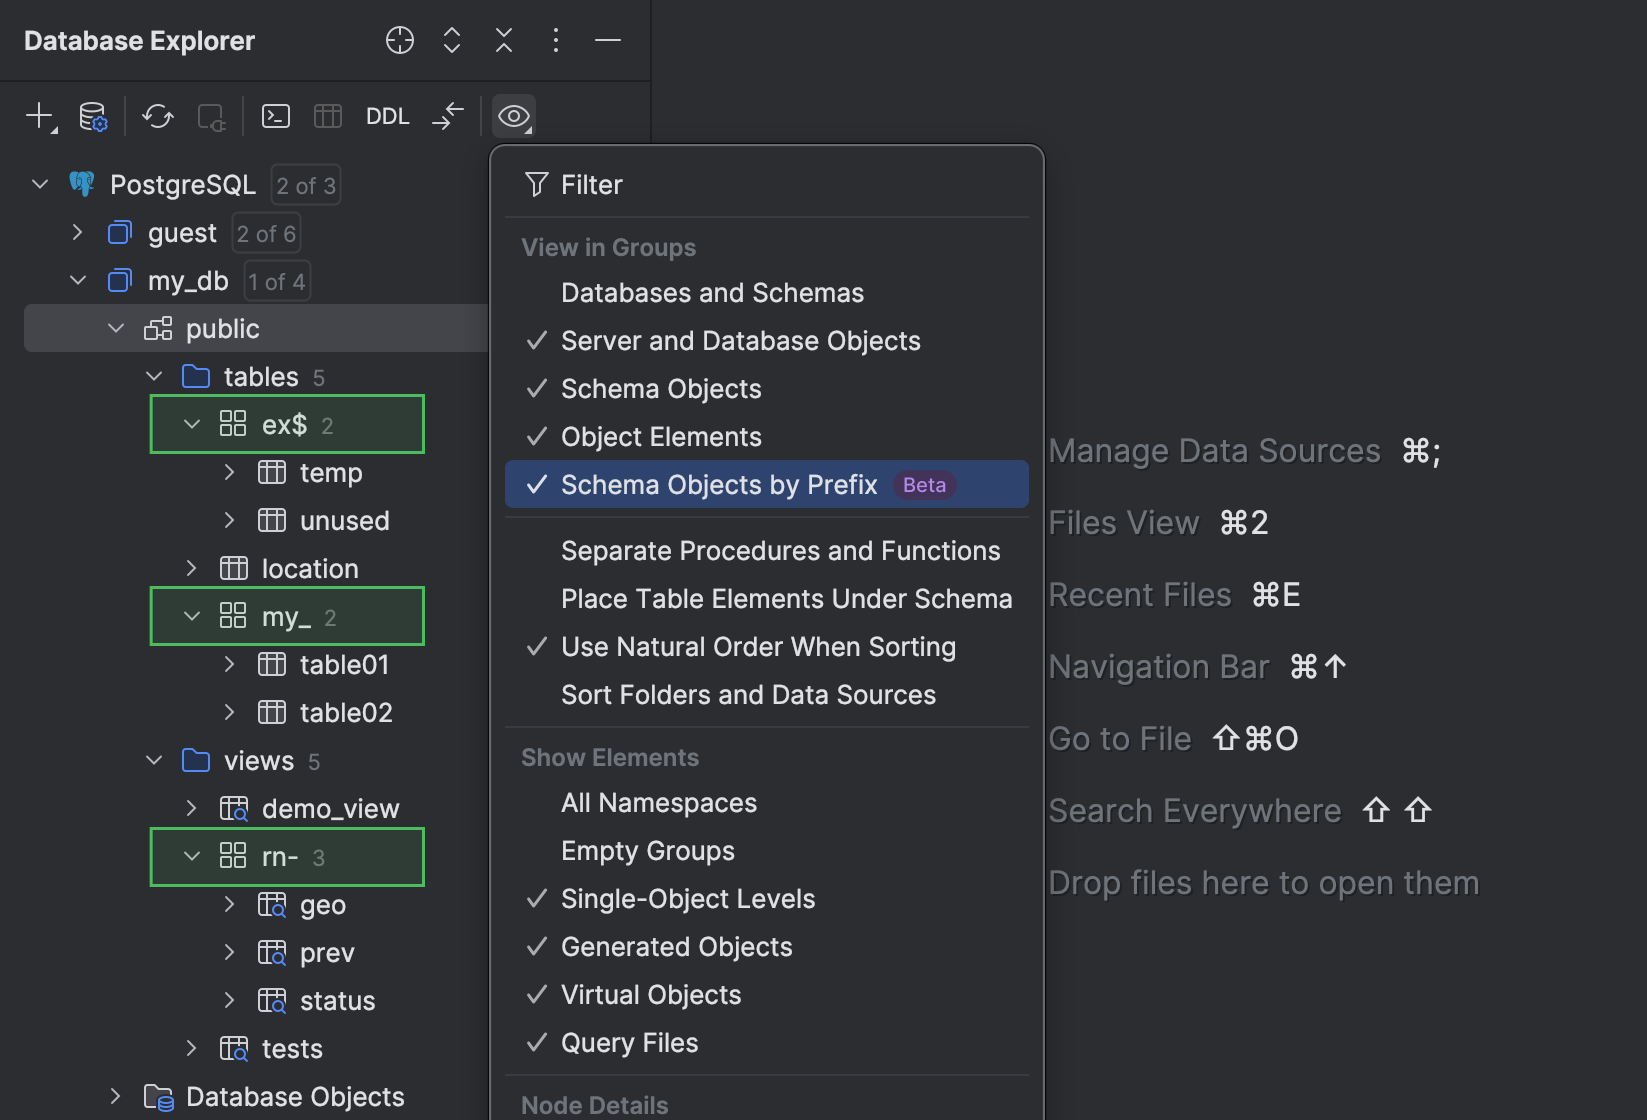Select Databases and Schemas grouping
Viewport: 1647px width, 1120px height.
766,293
